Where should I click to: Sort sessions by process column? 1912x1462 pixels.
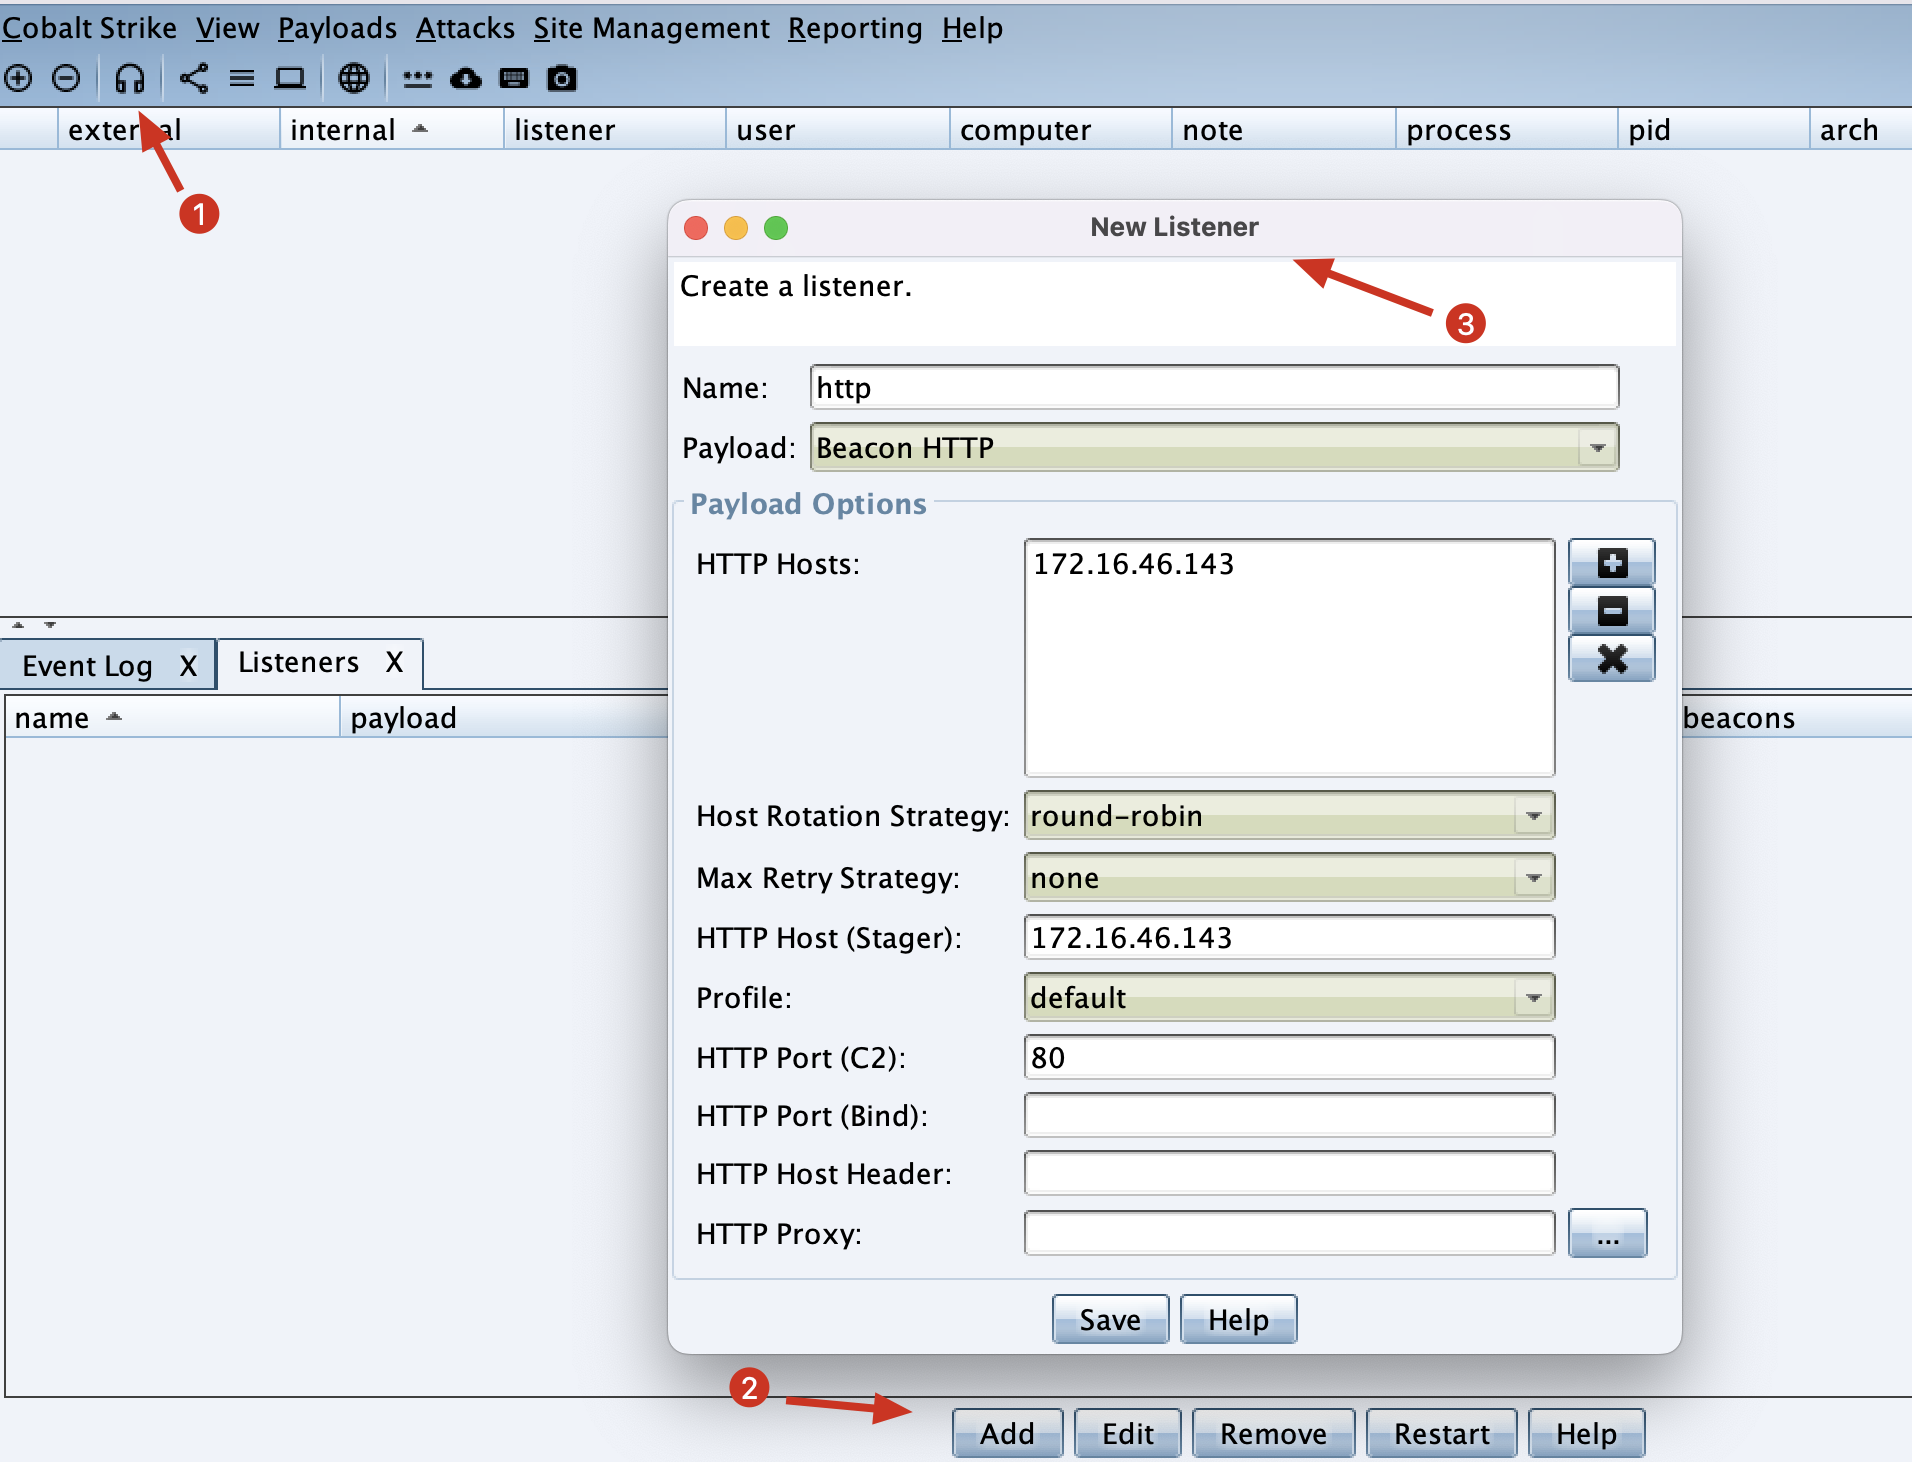pyautogui.click(x=1506, y=130)
